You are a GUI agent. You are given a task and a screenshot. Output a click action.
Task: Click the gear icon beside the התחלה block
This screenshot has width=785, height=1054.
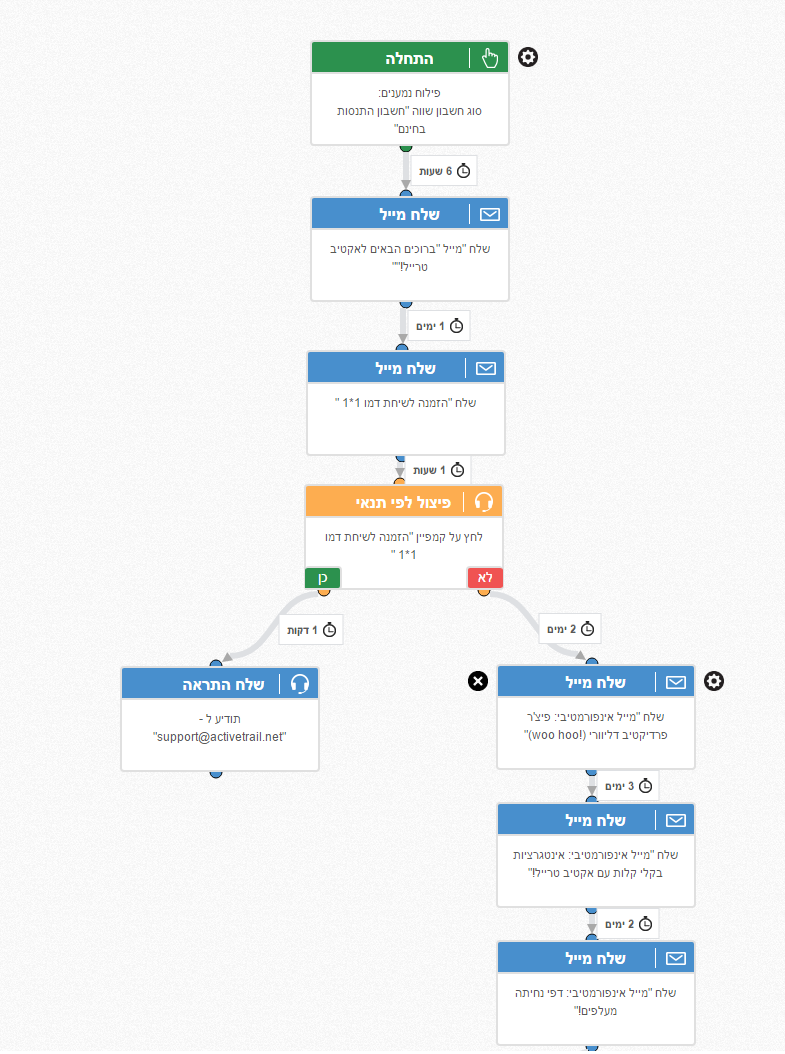(528, 58)
